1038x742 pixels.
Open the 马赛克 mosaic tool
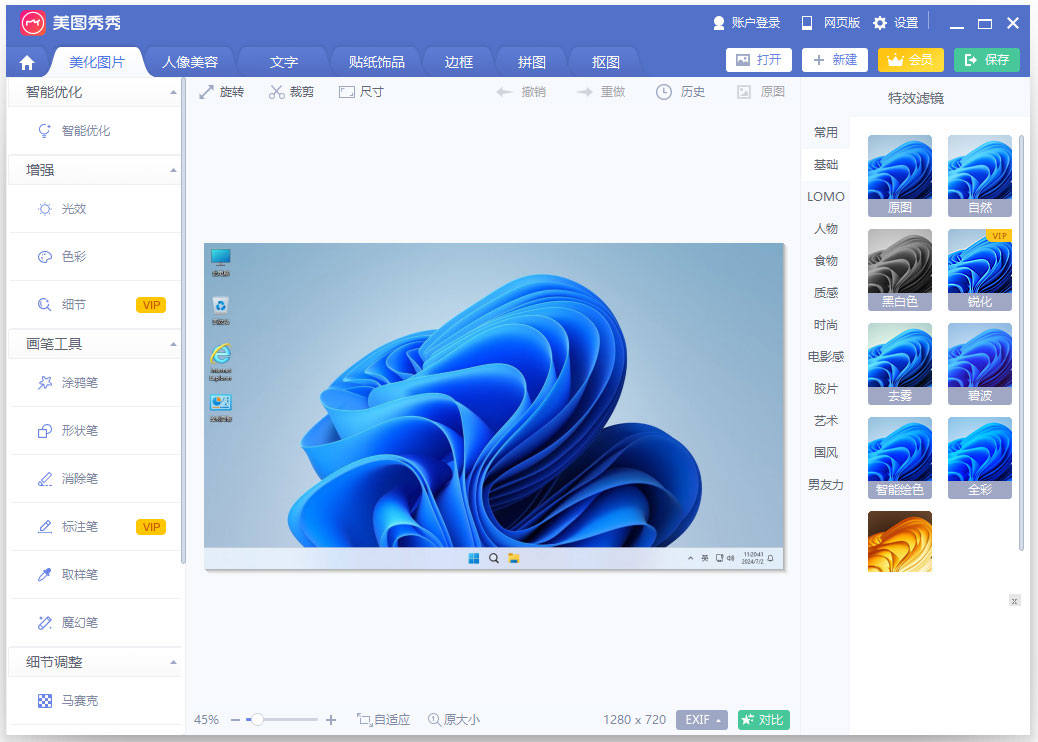pyautogui.click(x=86, y=700)
